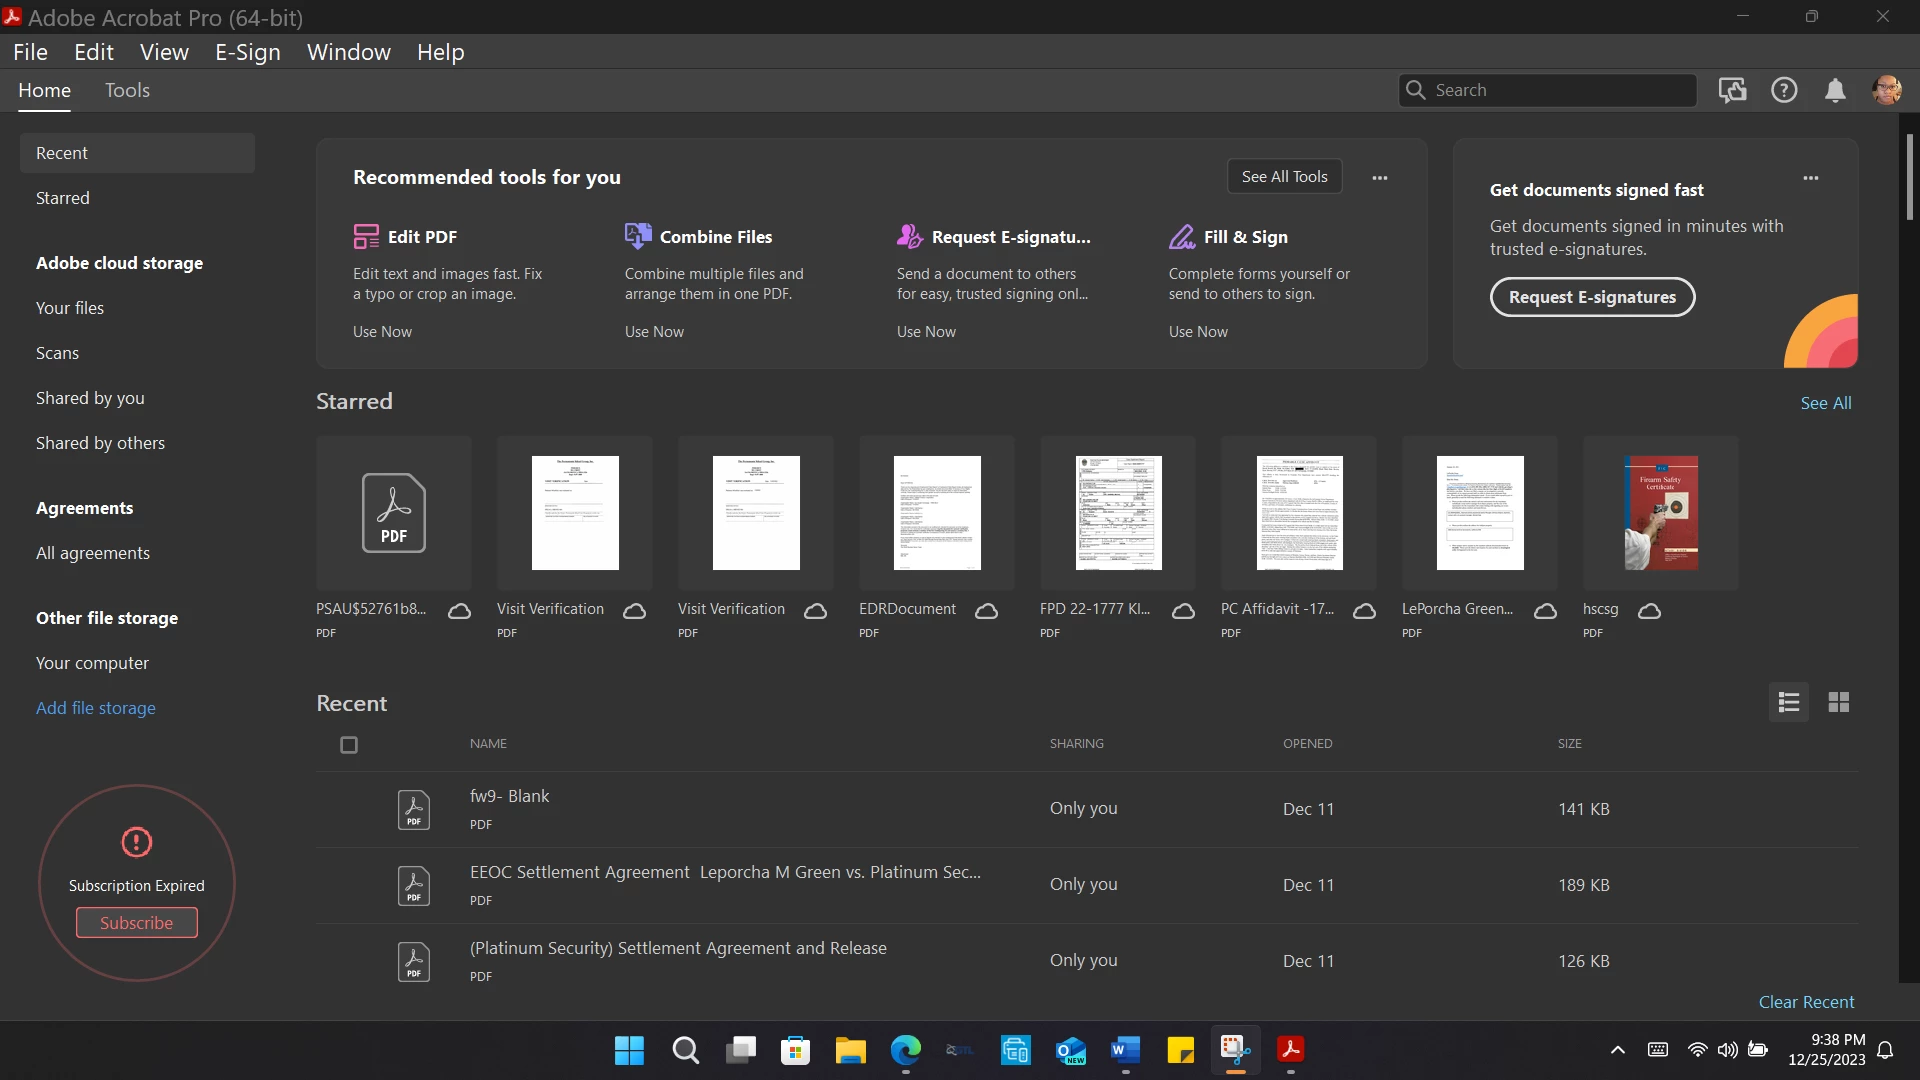The image size is (1920, 1080).
Task: Open the help question mark icon
Action: (1784, 91)
